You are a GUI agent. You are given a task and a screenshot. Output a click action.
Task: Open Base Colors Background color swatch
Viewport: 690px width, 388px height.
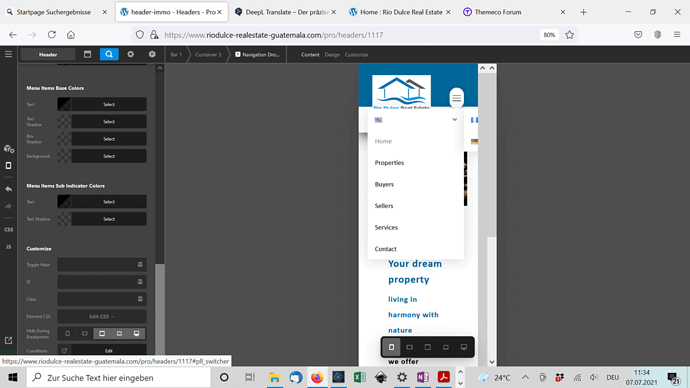tap(64, 156)
